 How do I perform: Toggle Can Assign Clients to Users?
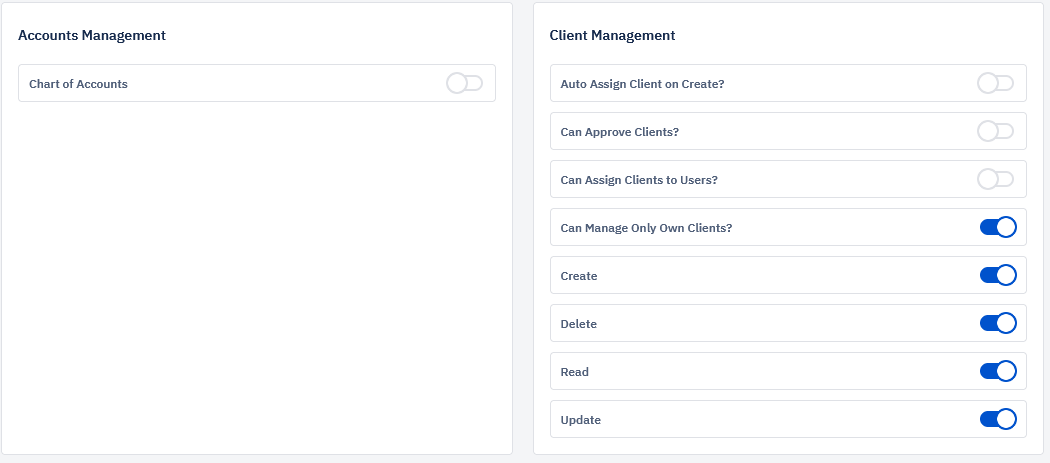996,180
